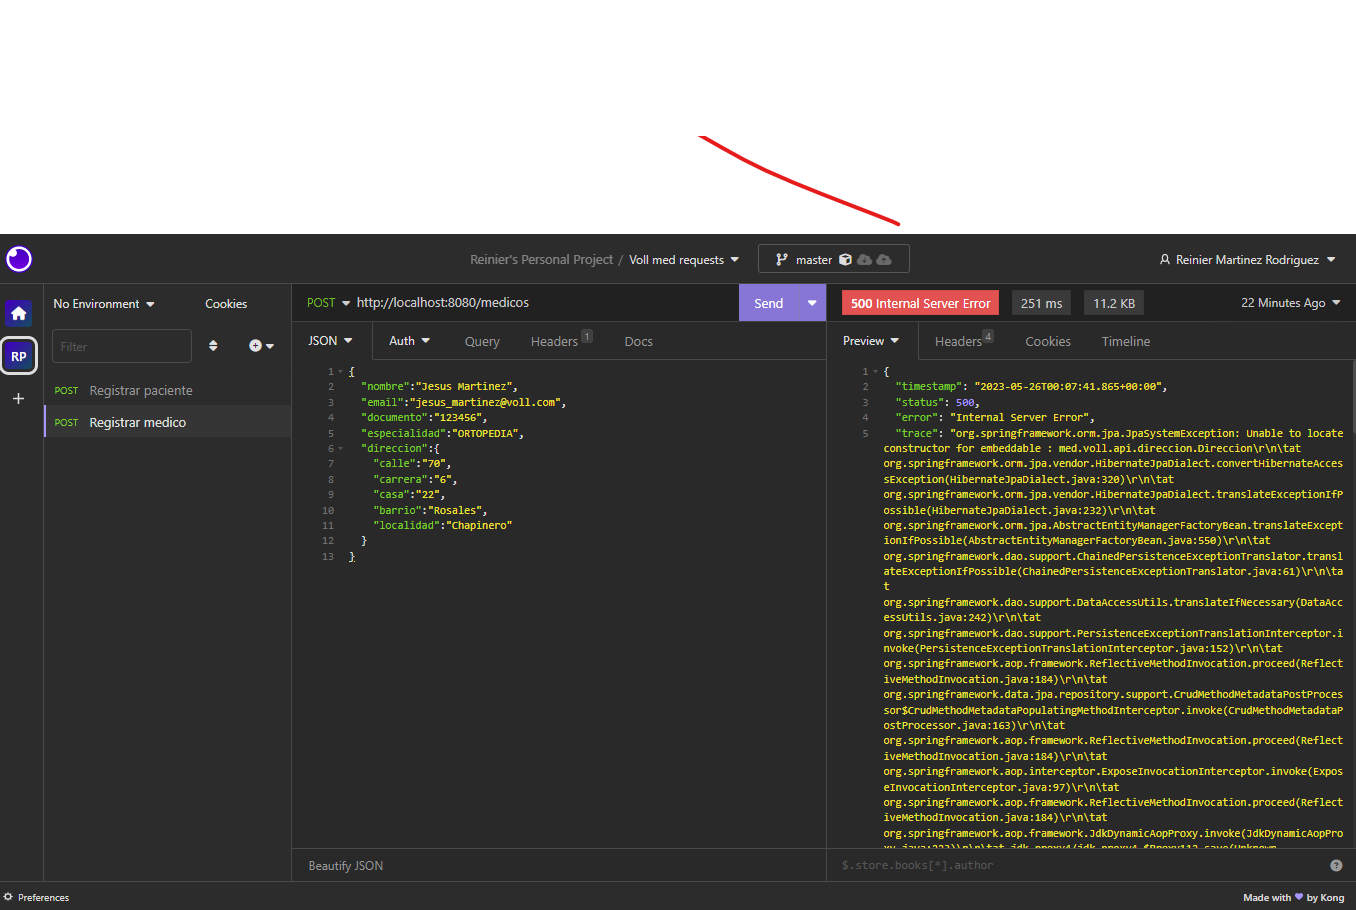Image resolution: width=1356 pixels, height=910 pixels.
Task: Click the 11.2 KB response size tag
Action: 1114,303
